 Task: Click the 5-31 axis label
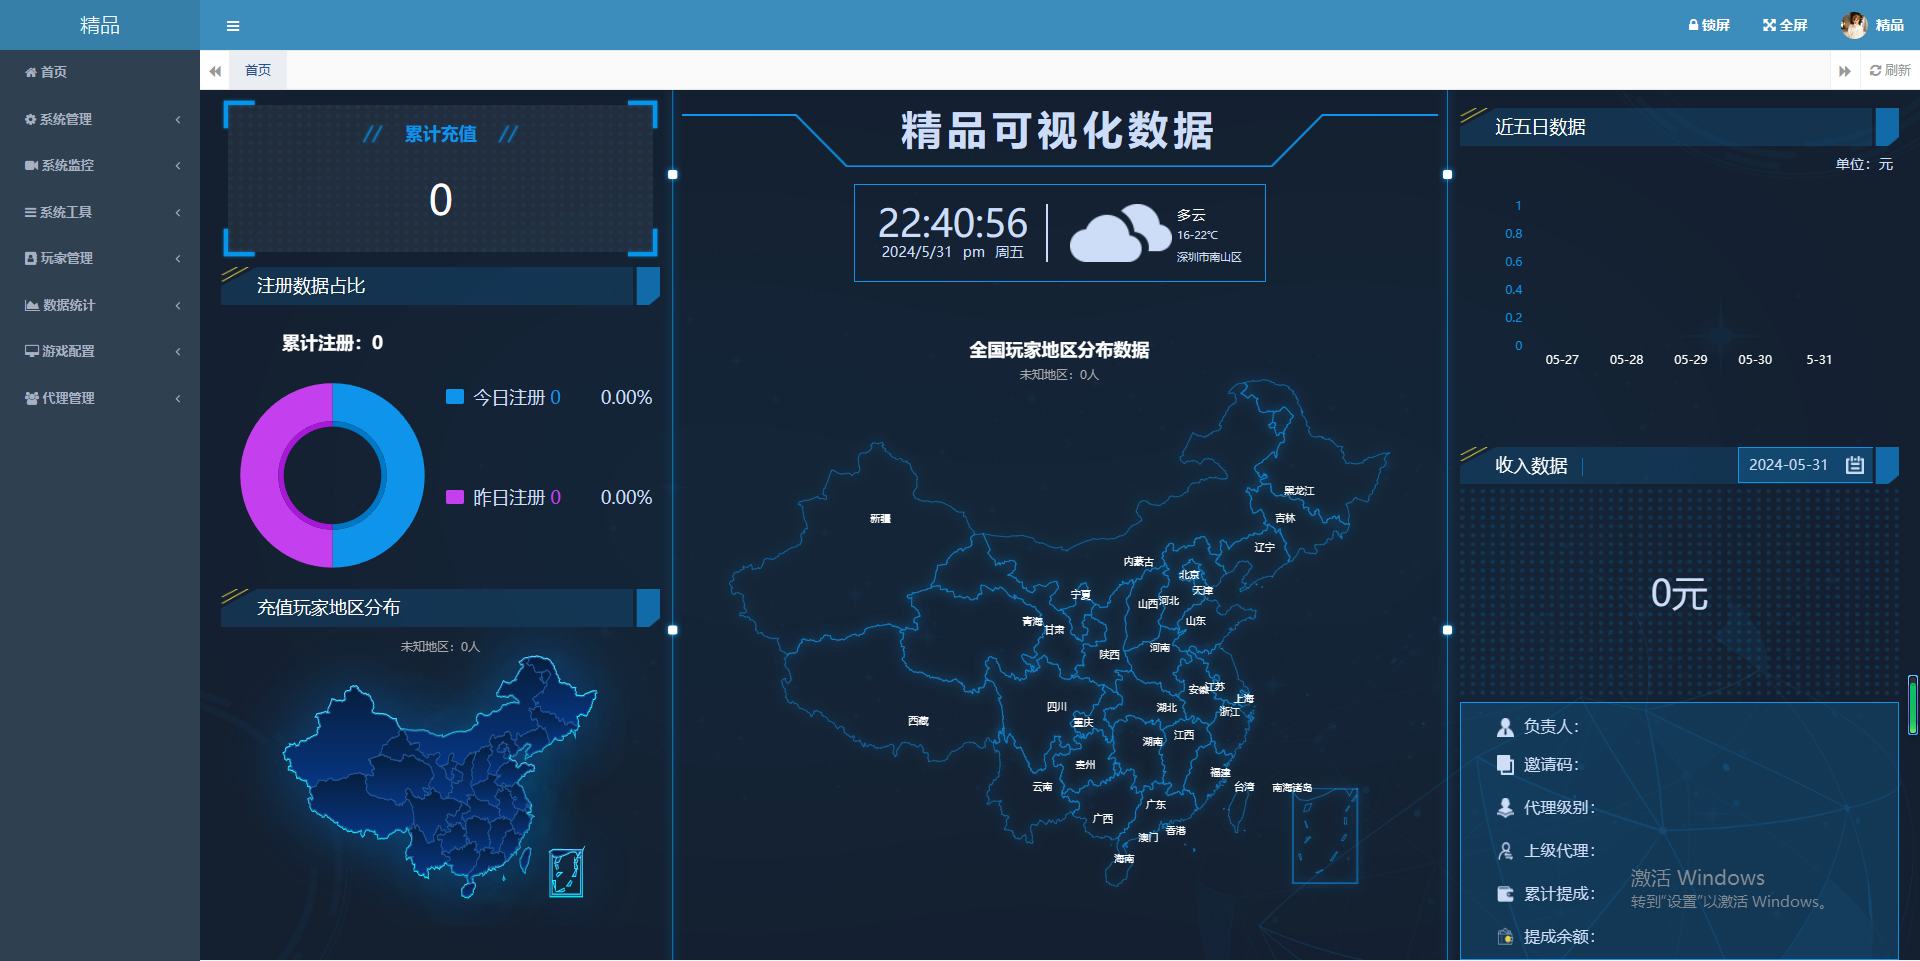click(1819, 360)
